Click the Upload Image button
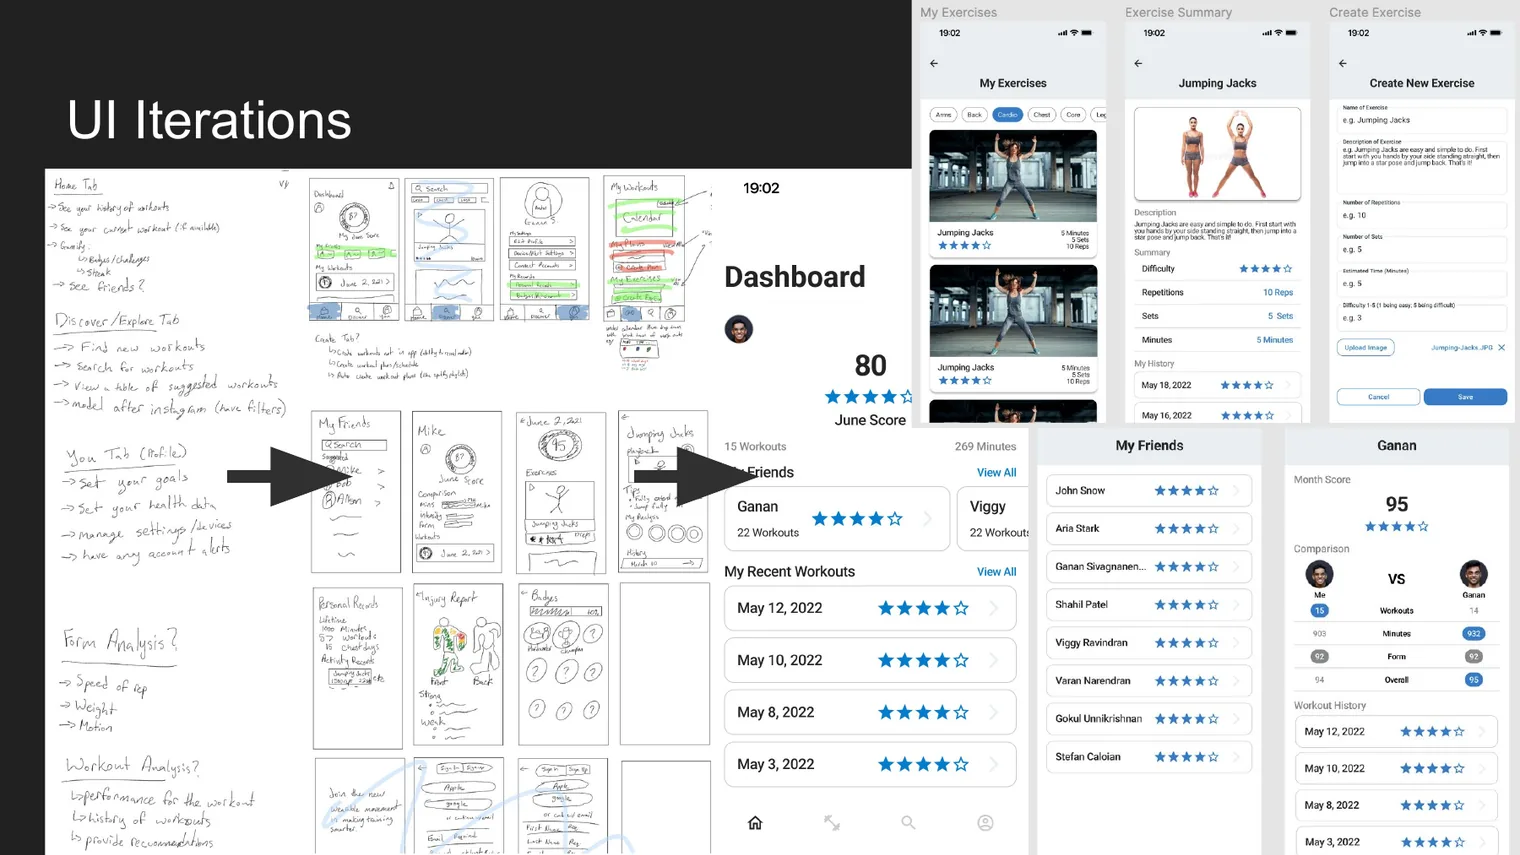This screenshot has height=855, width=1520. [1365, 348]
